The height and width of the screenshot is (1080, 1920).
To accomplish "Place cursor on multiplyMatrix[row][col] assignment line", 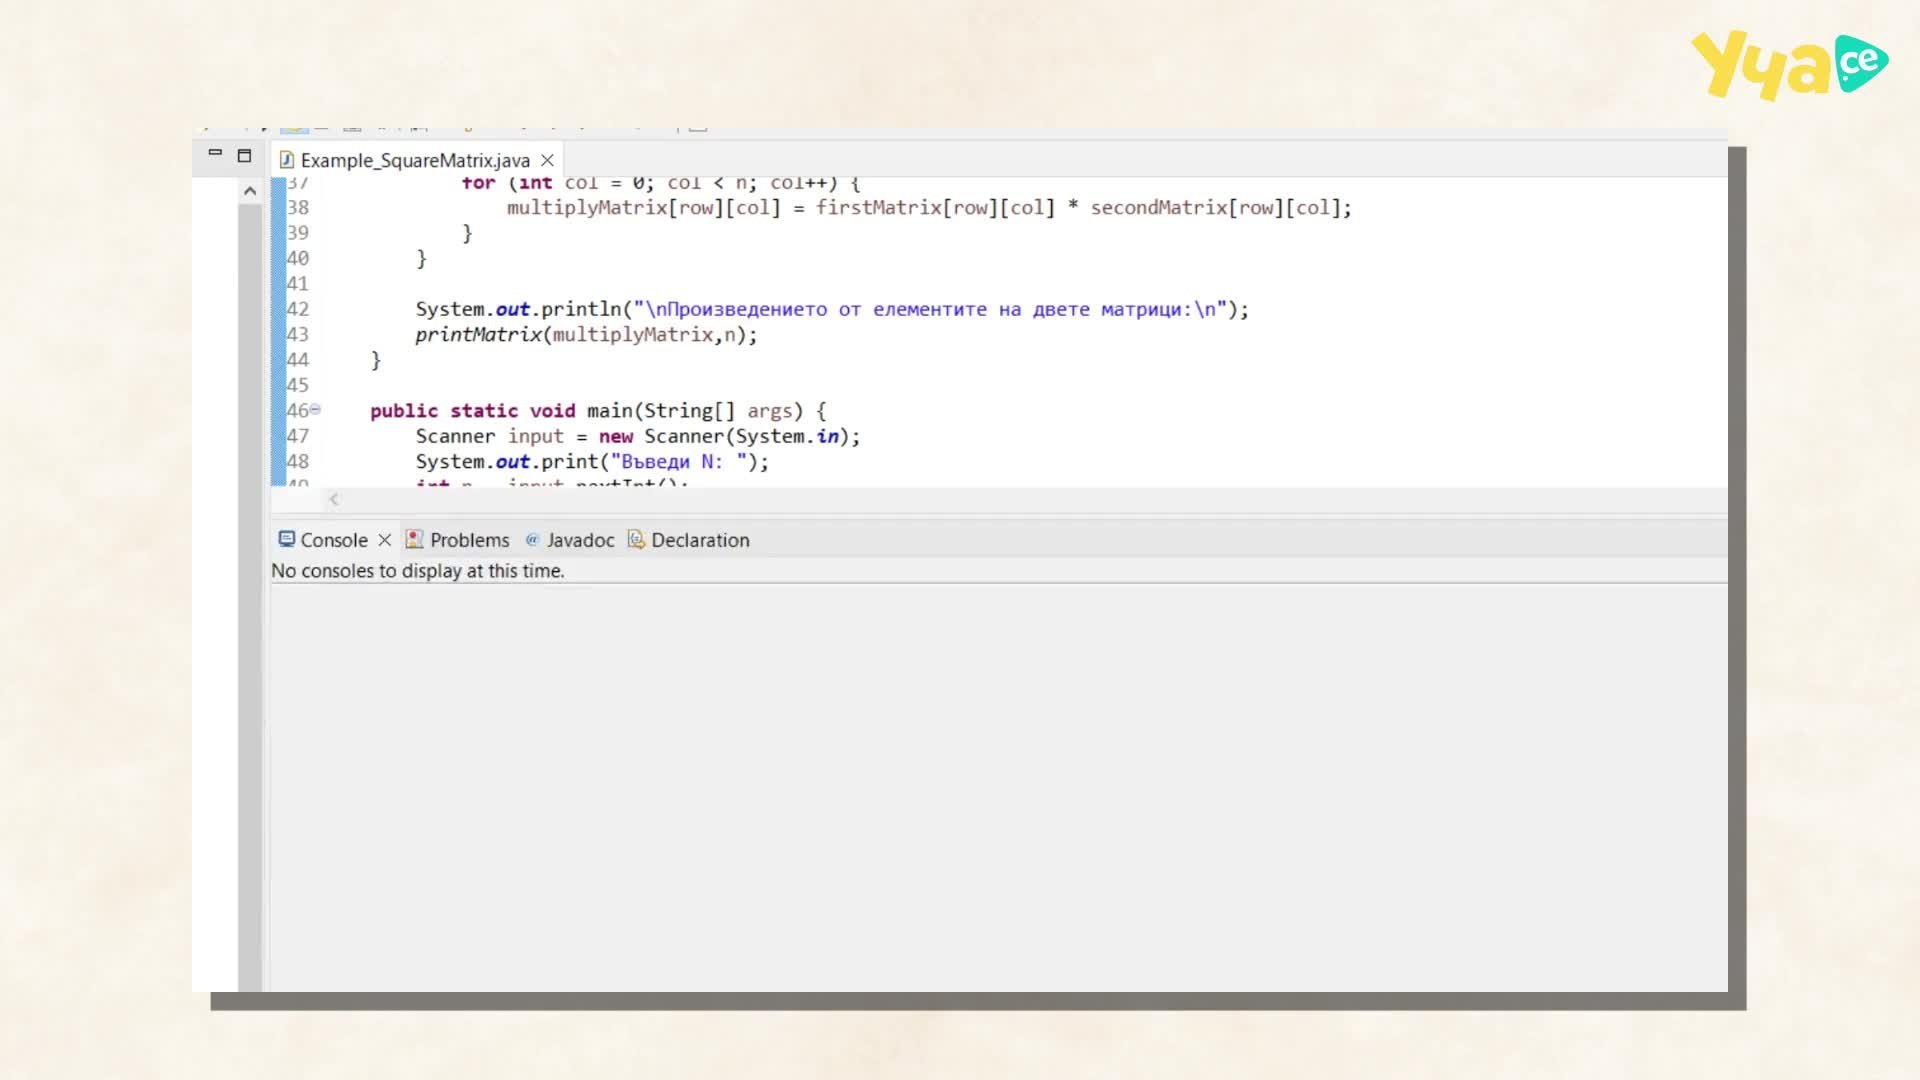I will [x=929, y=208].
